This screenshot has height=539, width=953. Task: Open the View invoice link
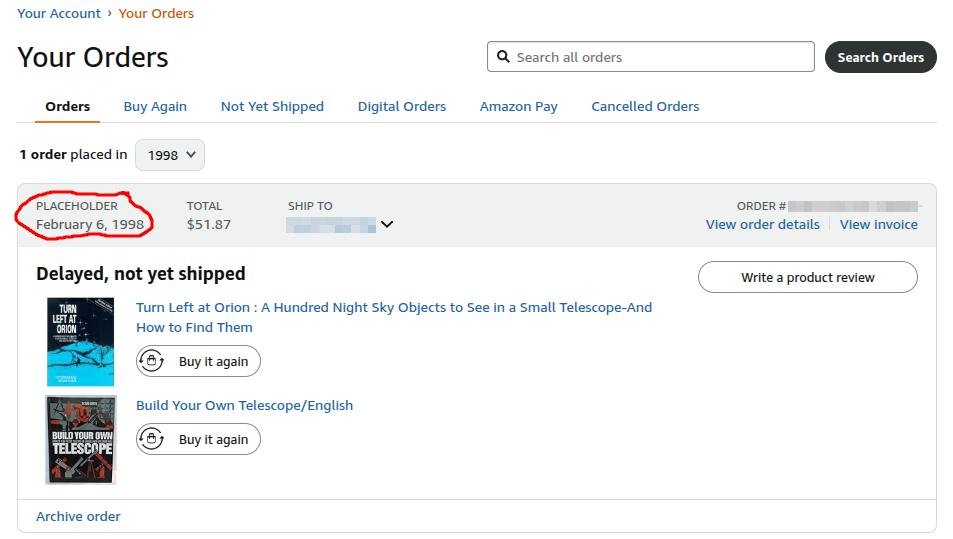pyautogui.click(x=878, y=224)
